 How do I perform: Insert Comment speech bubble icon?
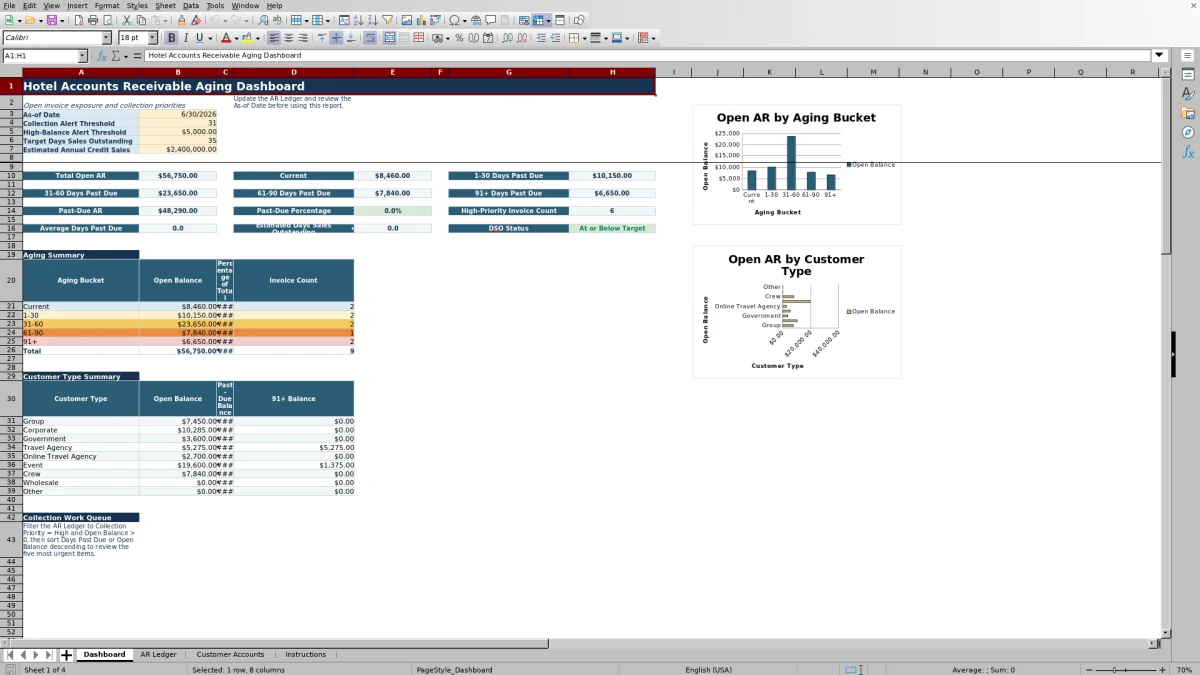(490, 20)
